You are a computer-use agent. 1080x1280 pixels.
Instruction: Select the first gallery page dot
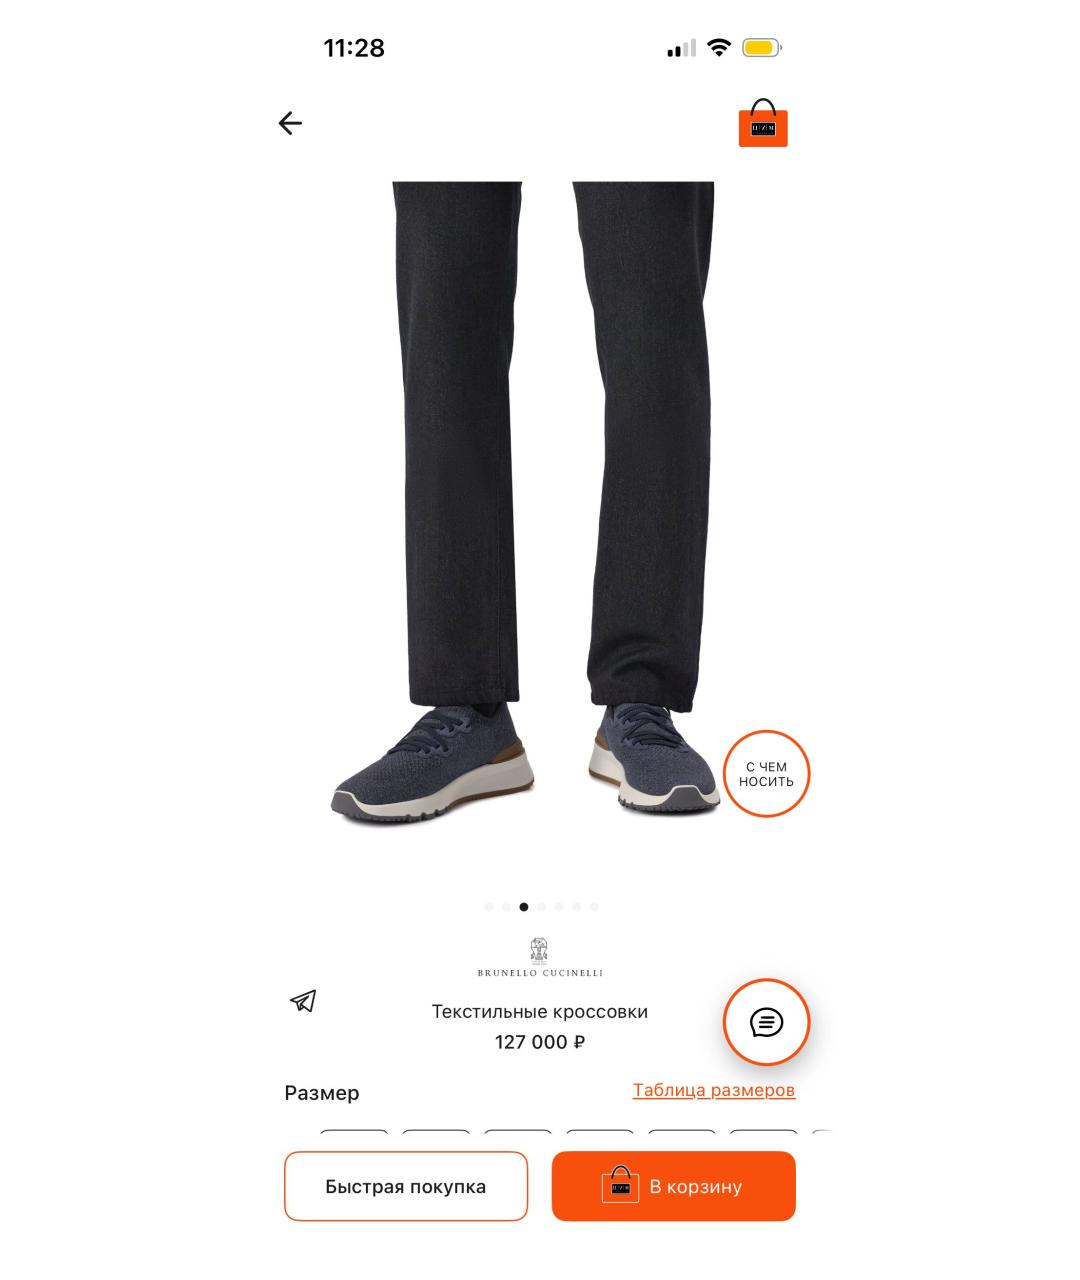pos(489,907)
